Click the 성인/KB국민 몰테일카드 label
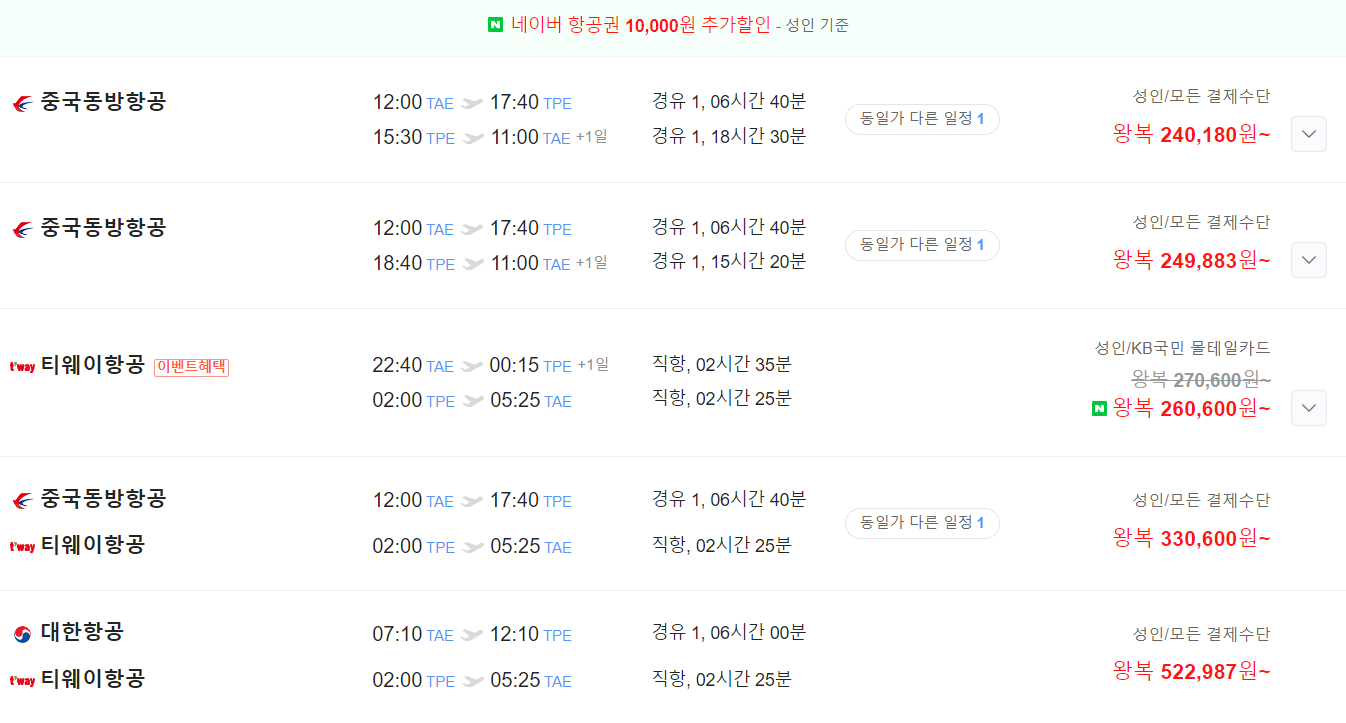The height and width of the screenshot is (723, 1346). pyautogui.click(x=1180, y=348)
